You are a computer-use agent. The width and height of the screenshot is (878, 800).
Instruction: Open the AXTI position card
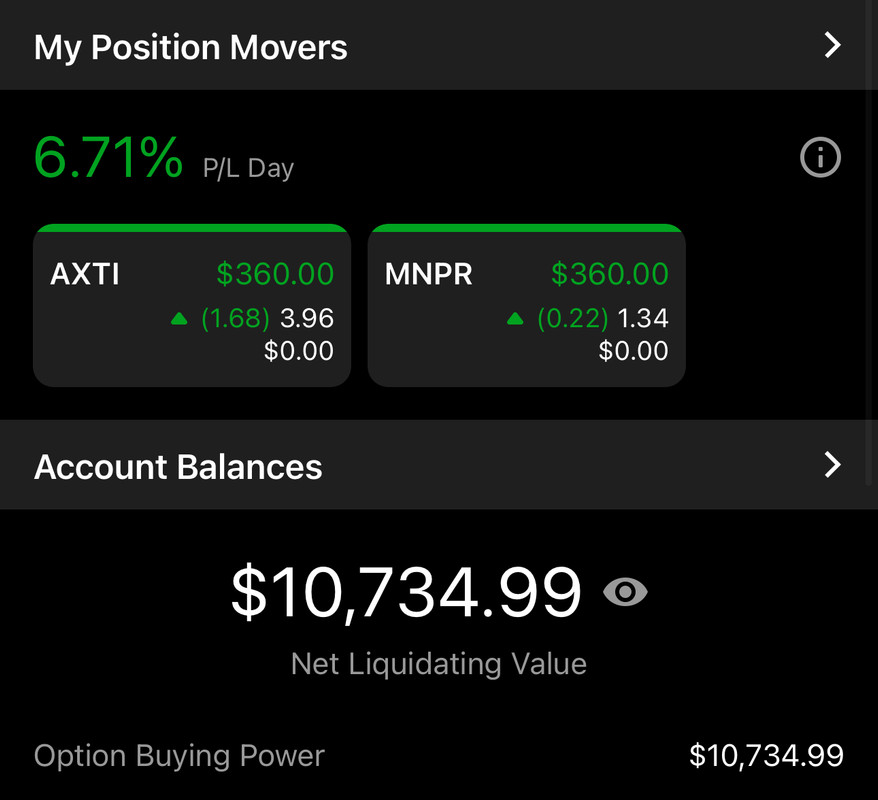click(x=192, y=306)
